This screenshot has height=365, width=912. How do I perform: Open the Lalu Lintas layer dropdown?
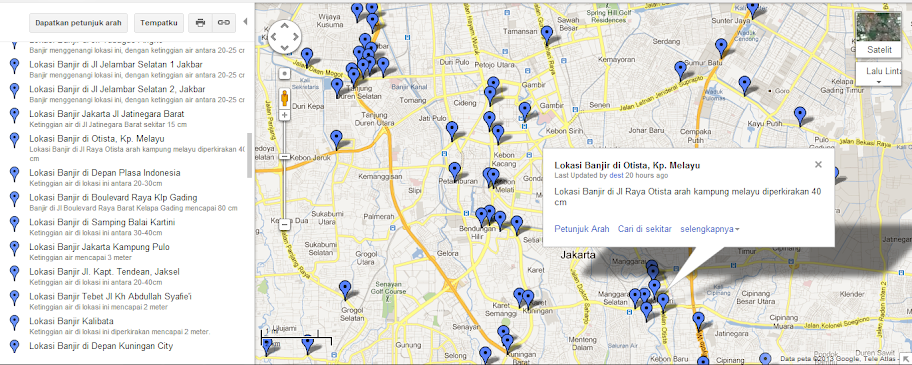879,75
